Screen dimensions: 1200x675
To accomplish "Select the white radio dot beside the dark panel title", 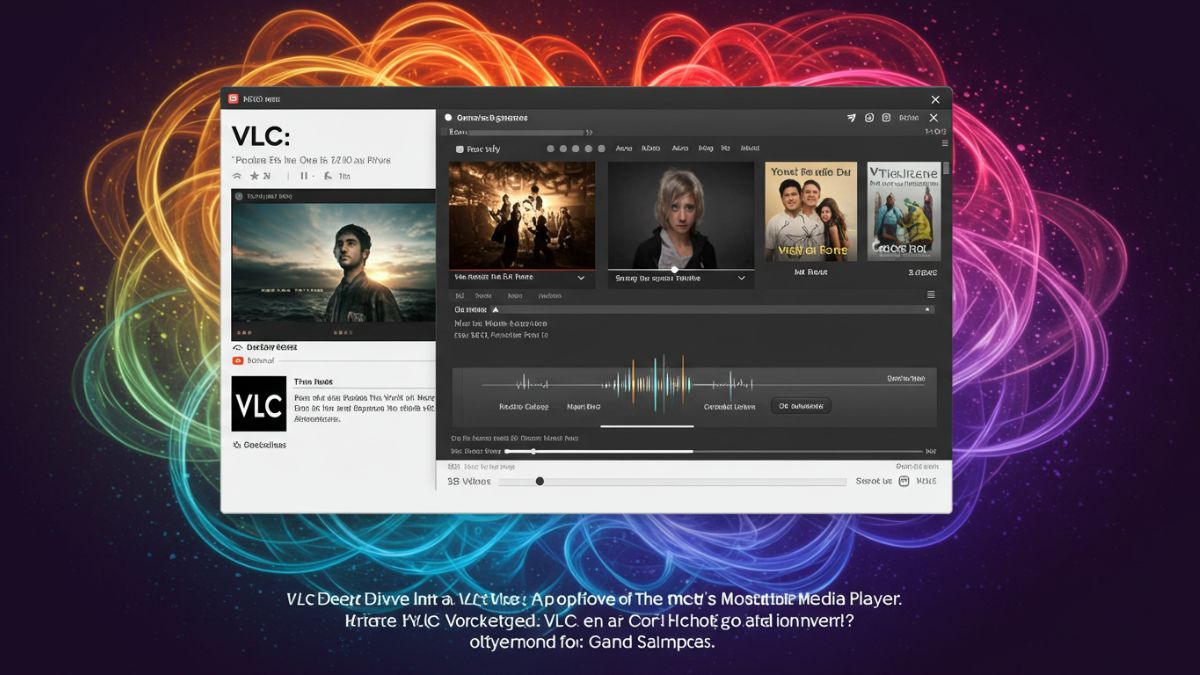I will 449,118.
